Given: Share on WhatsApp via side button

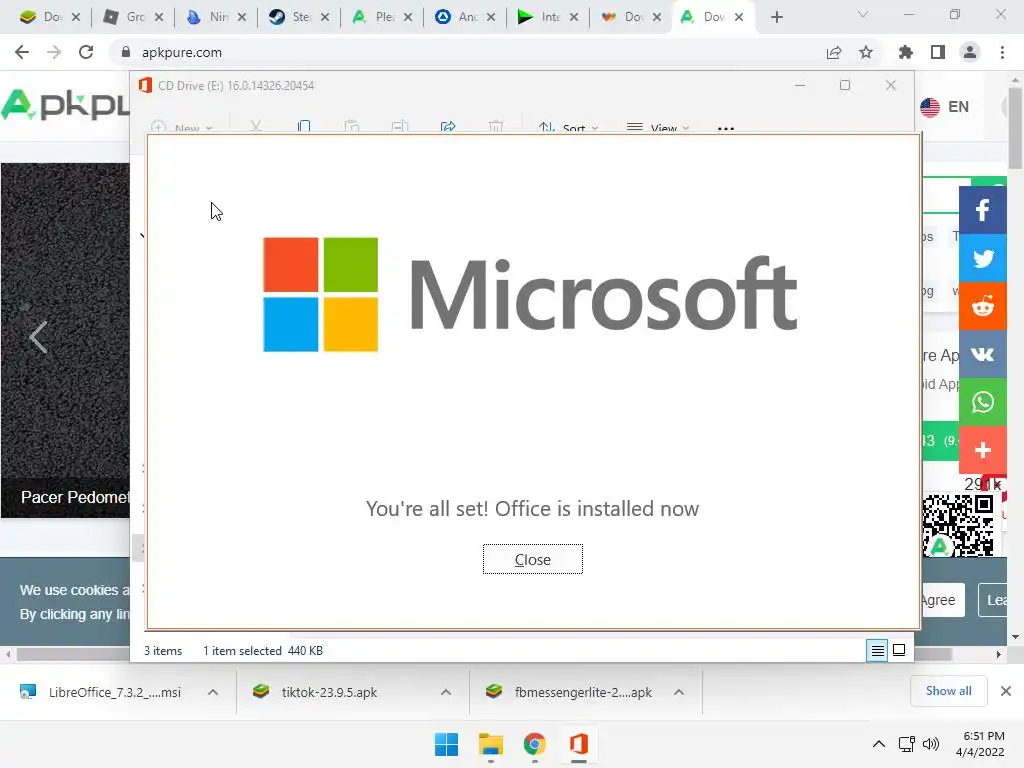Looking at the screenshot, I should [x=982, y=402].
